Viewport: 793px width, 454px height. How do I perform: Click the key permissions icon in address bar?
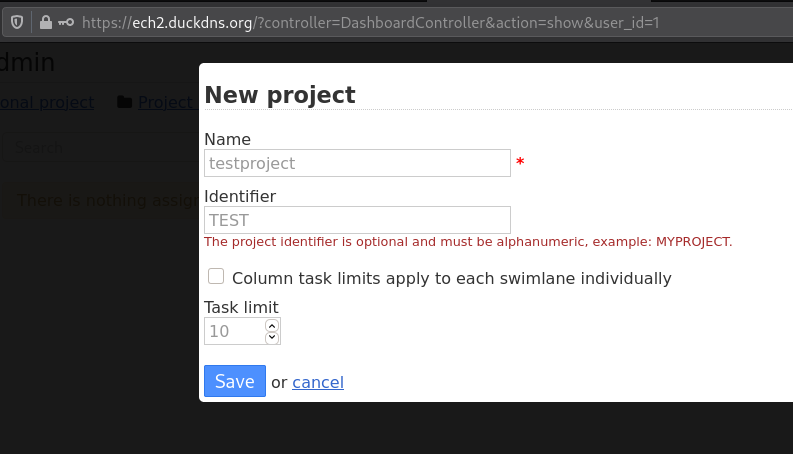pyautogui.click(x=66, y=22)
